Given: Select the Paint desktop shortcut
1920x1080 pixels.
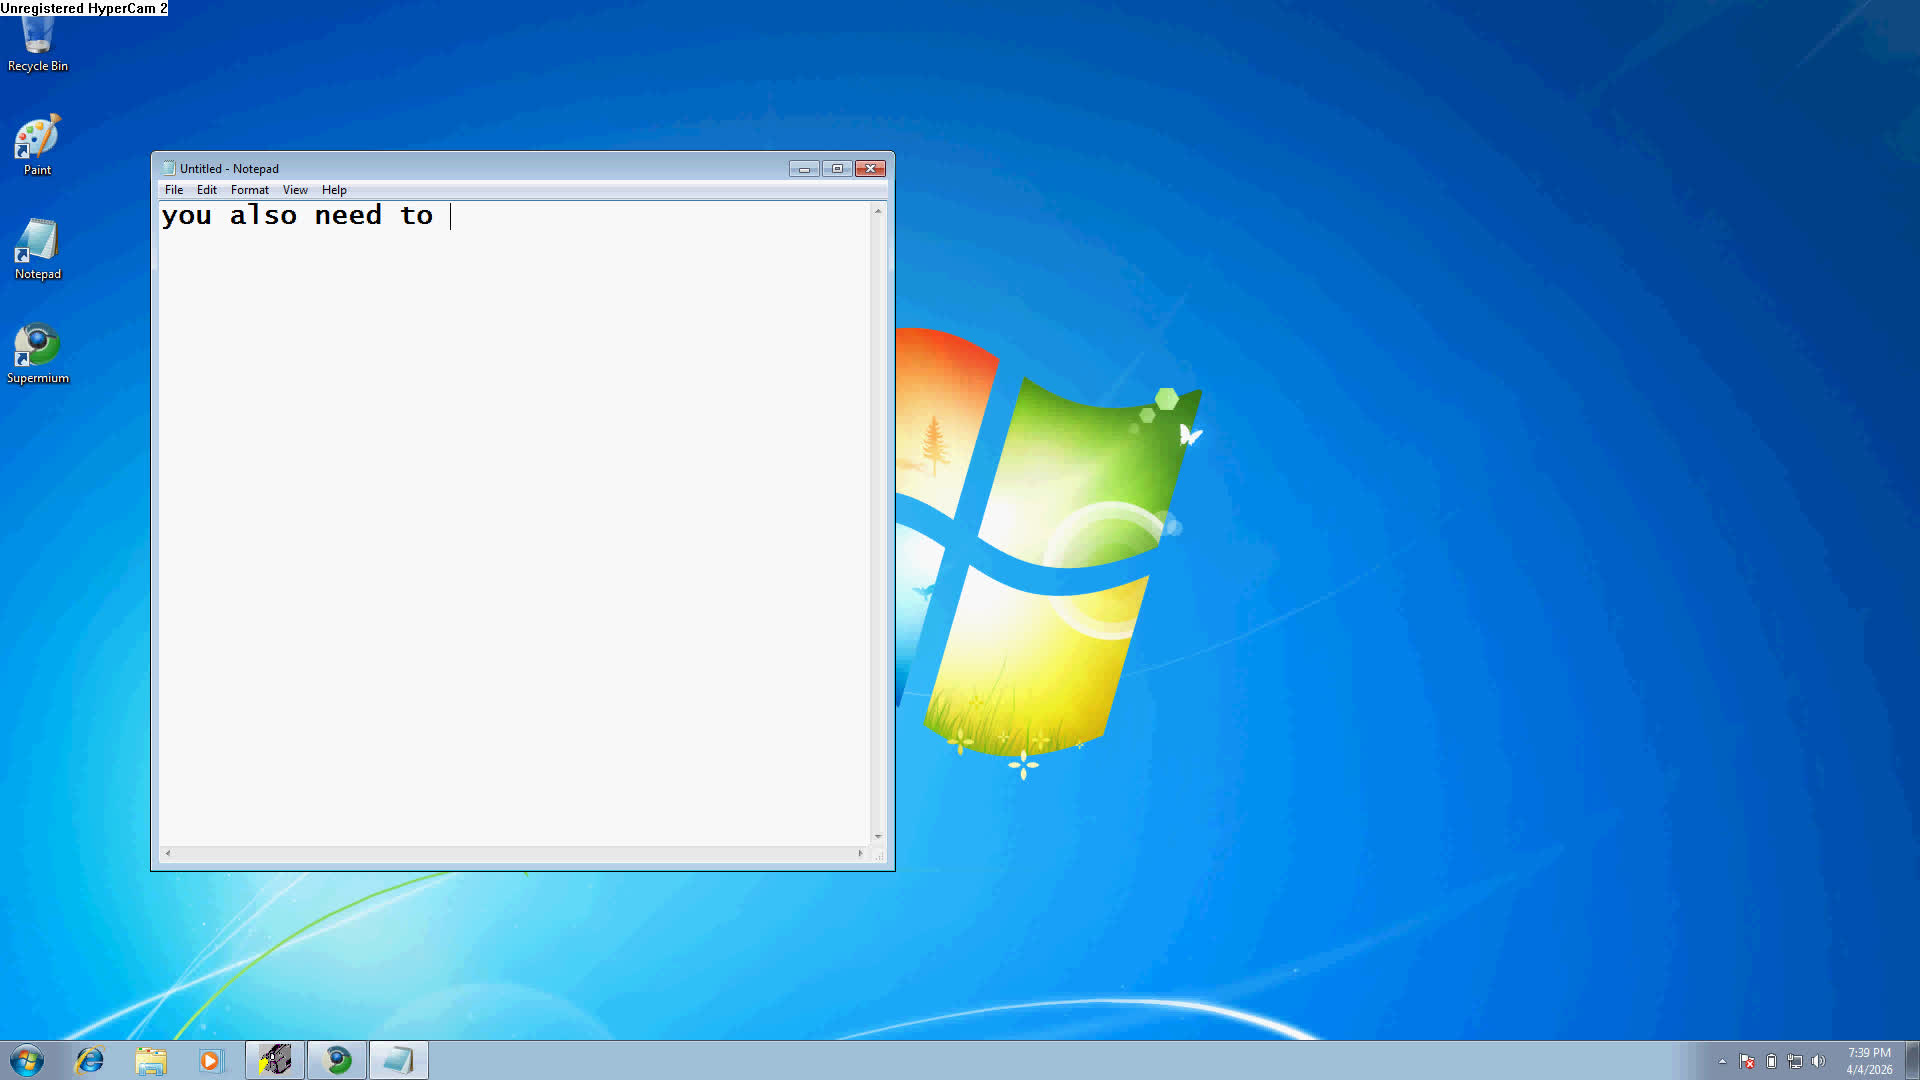Looking at the screenshot, I should point(38,146).
